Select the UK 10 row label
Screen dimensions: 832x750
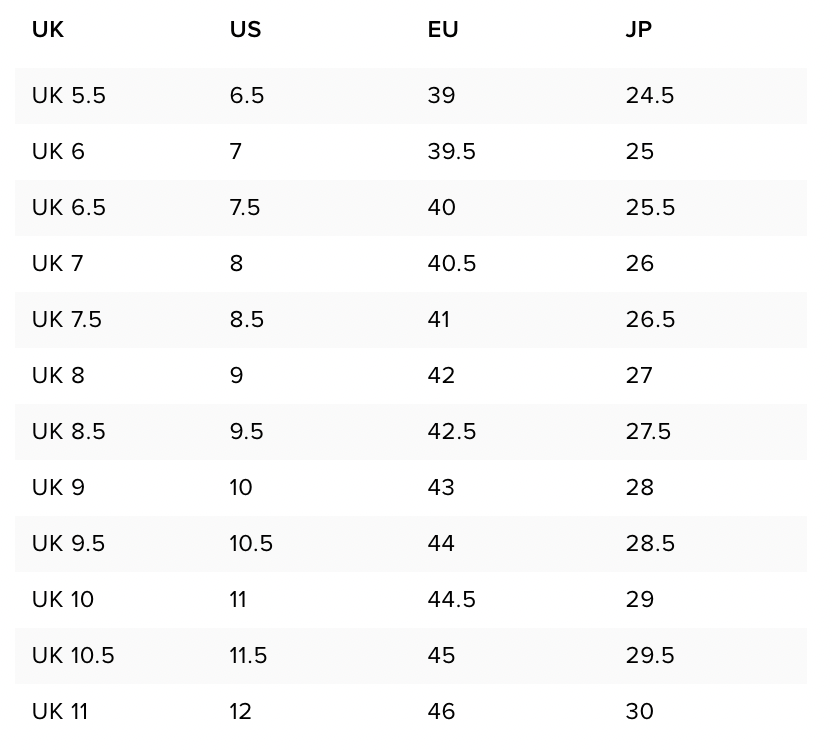(x=63, y=600)
